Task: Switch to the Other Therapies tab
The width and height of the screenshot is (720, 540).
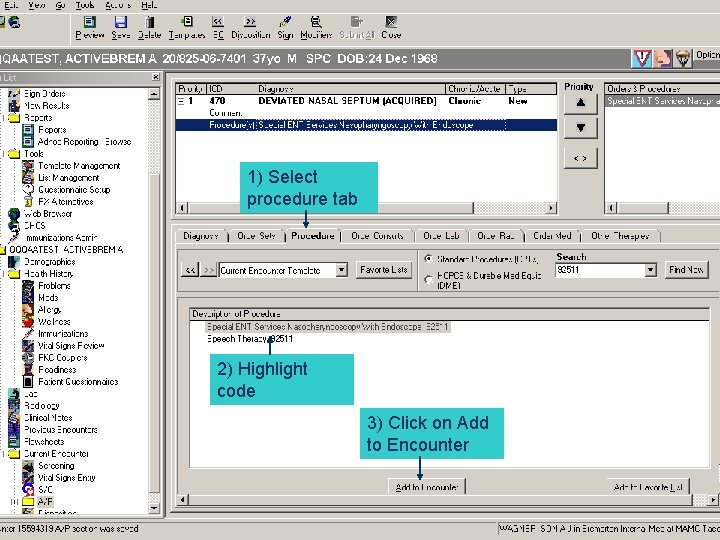Action: click(620, 236)
